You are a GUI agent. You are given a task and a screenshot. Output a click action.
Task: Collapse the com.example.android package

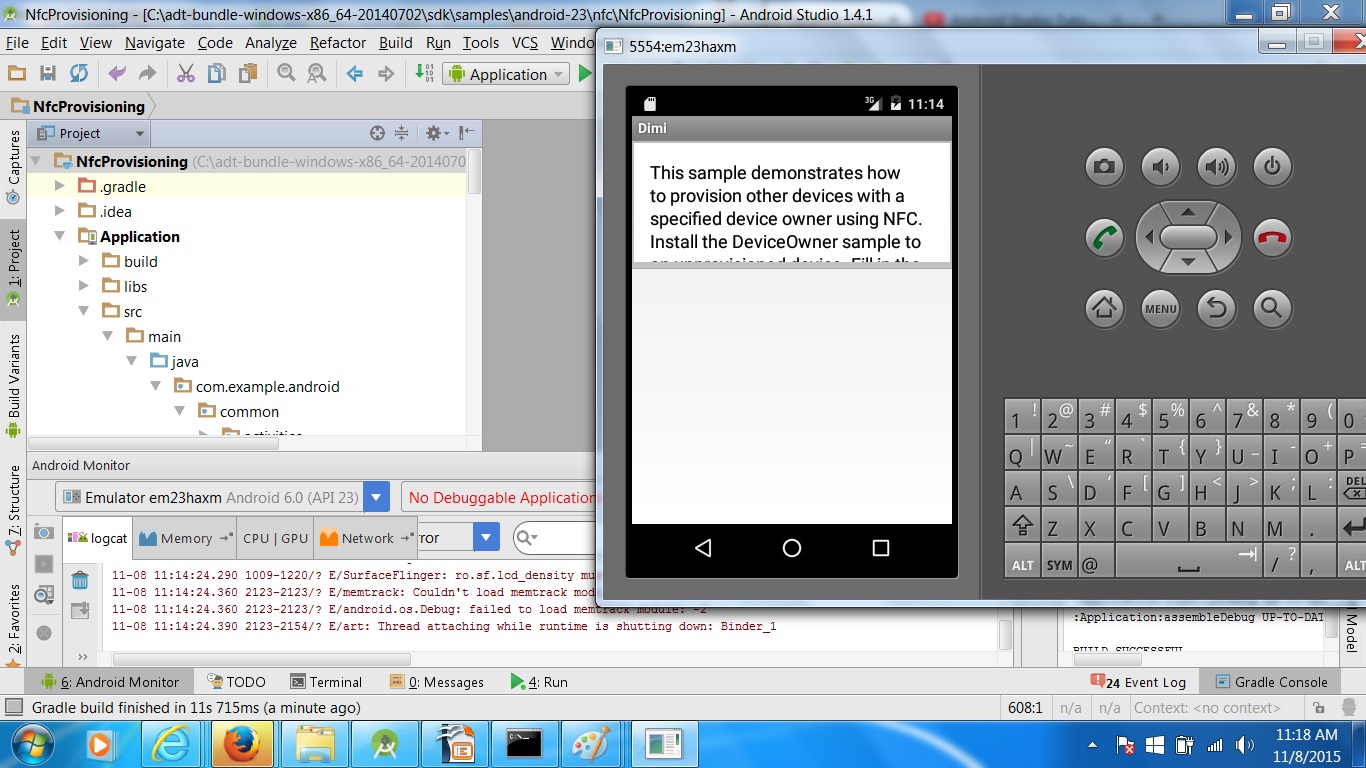[x=156, y=386]
